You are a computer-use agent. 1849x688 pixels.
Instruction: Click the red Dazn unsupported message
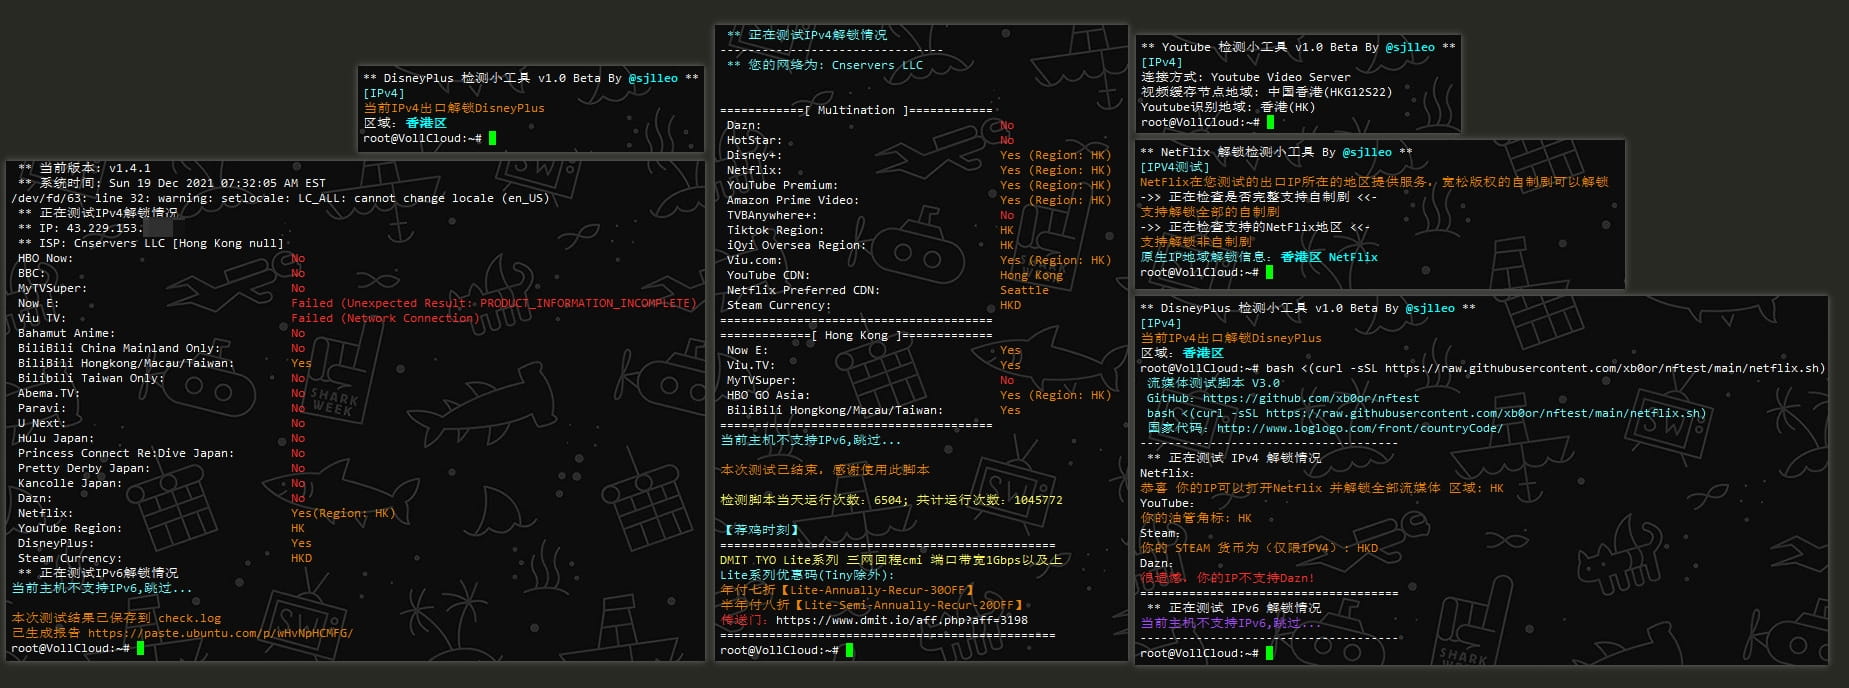[1227, 578]
